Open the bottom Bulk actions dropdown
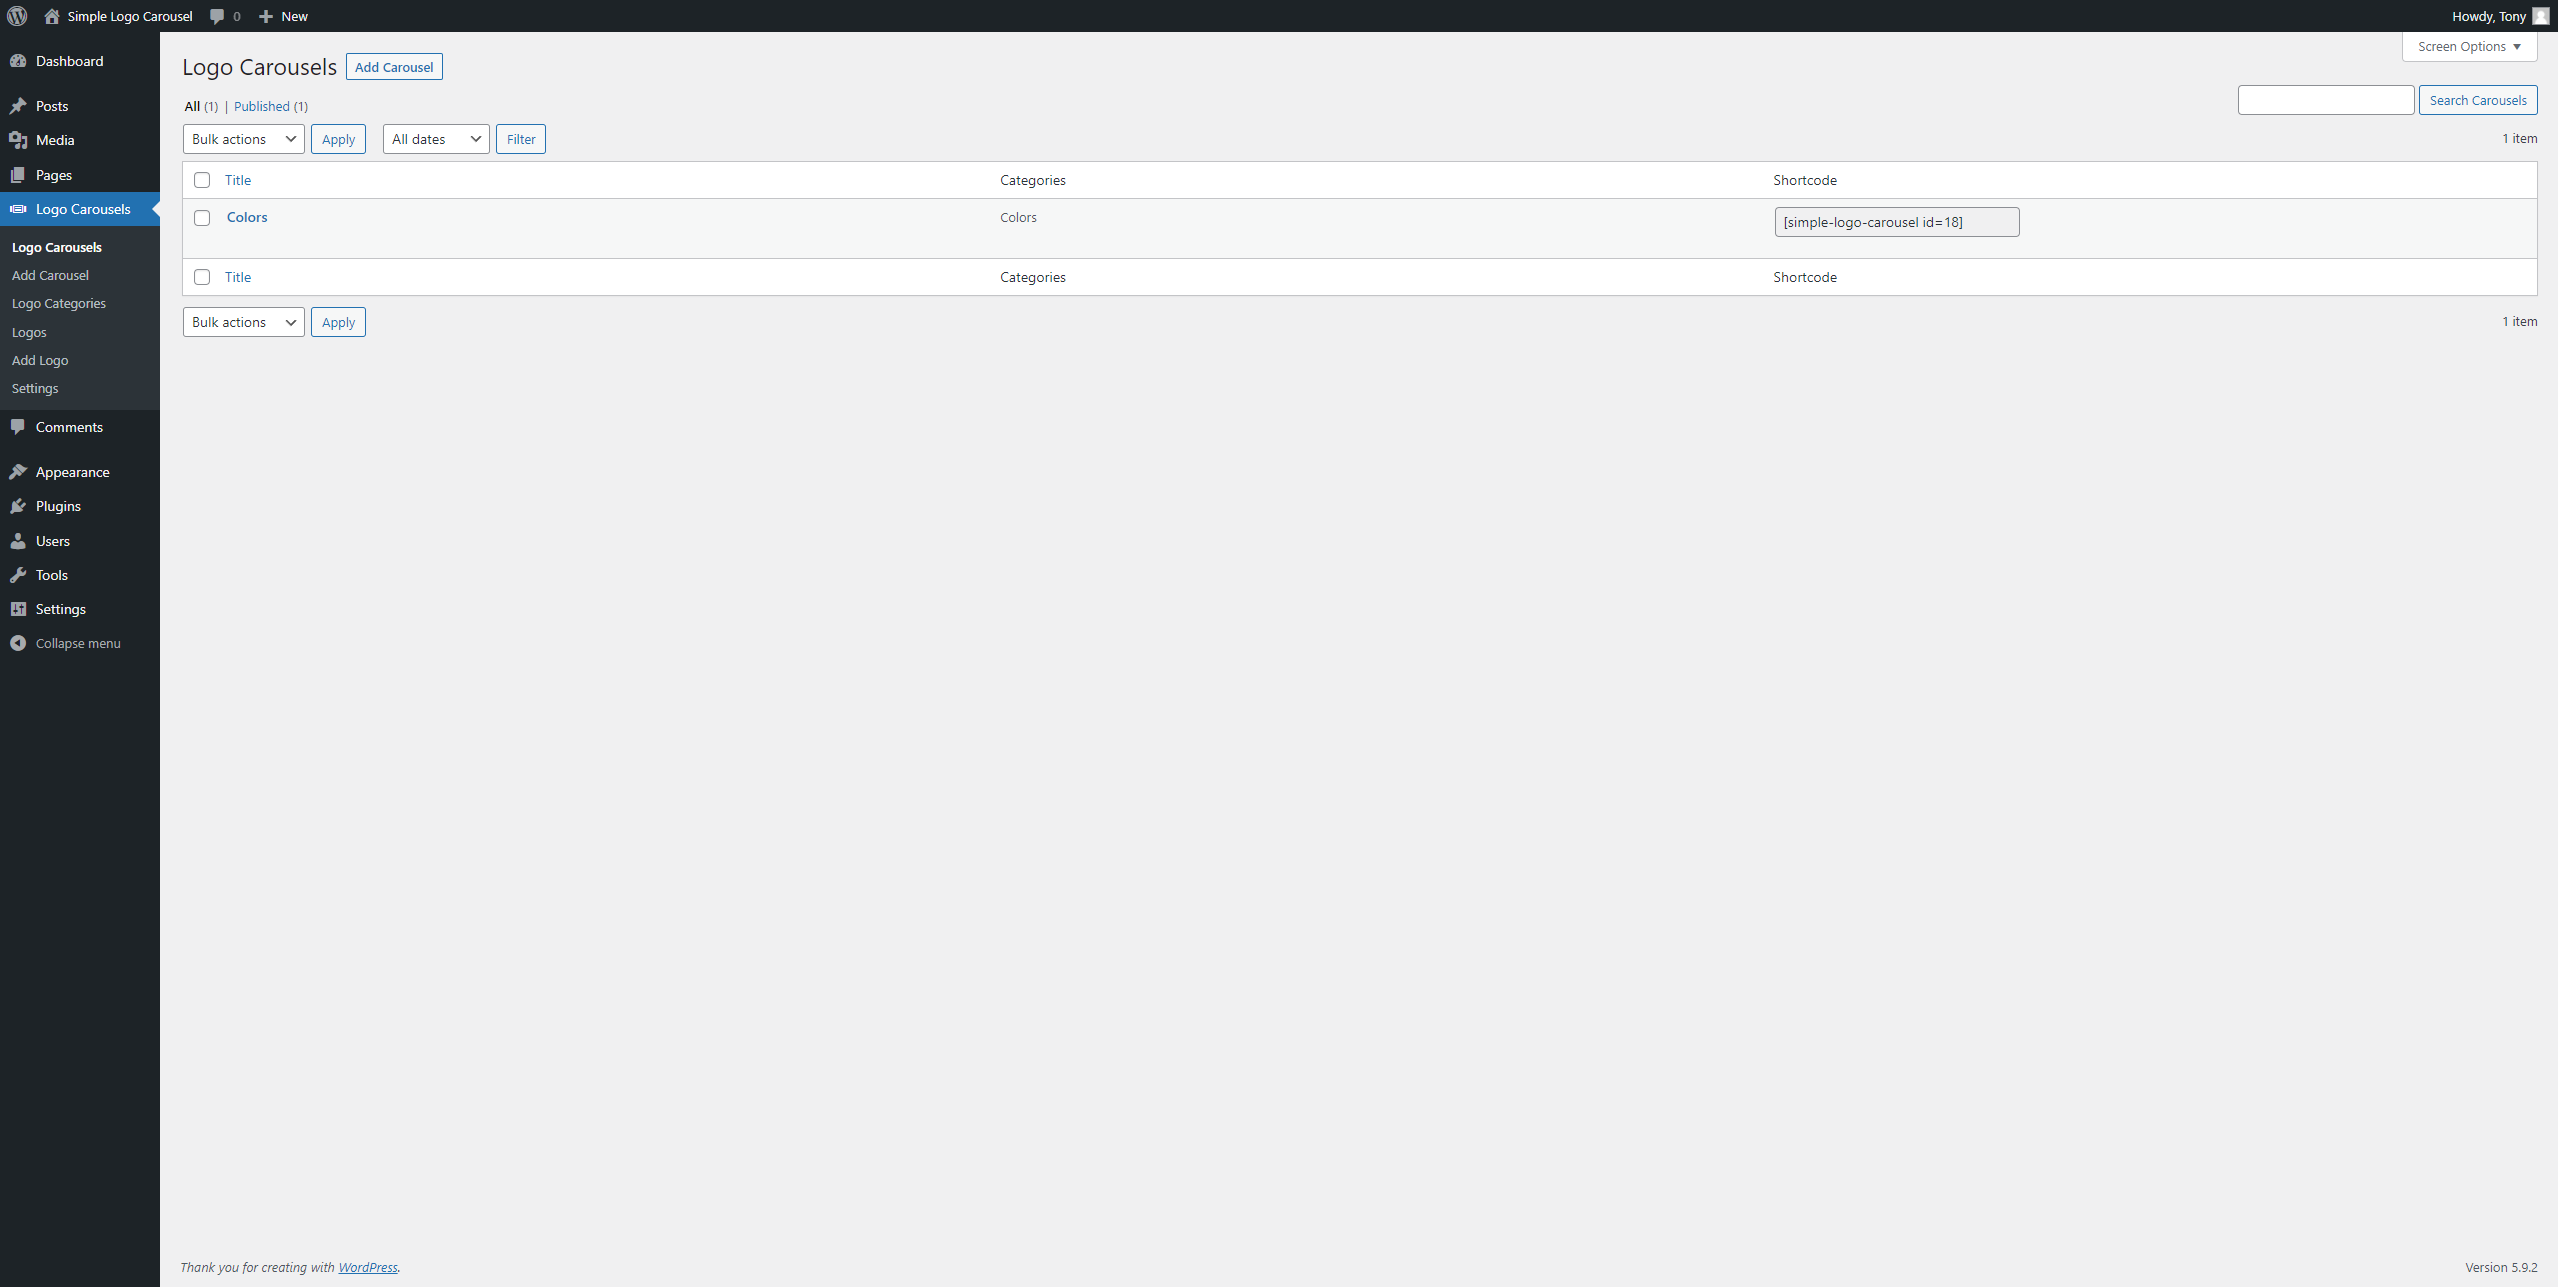The image size is (2558, 1287). [244, 322]
